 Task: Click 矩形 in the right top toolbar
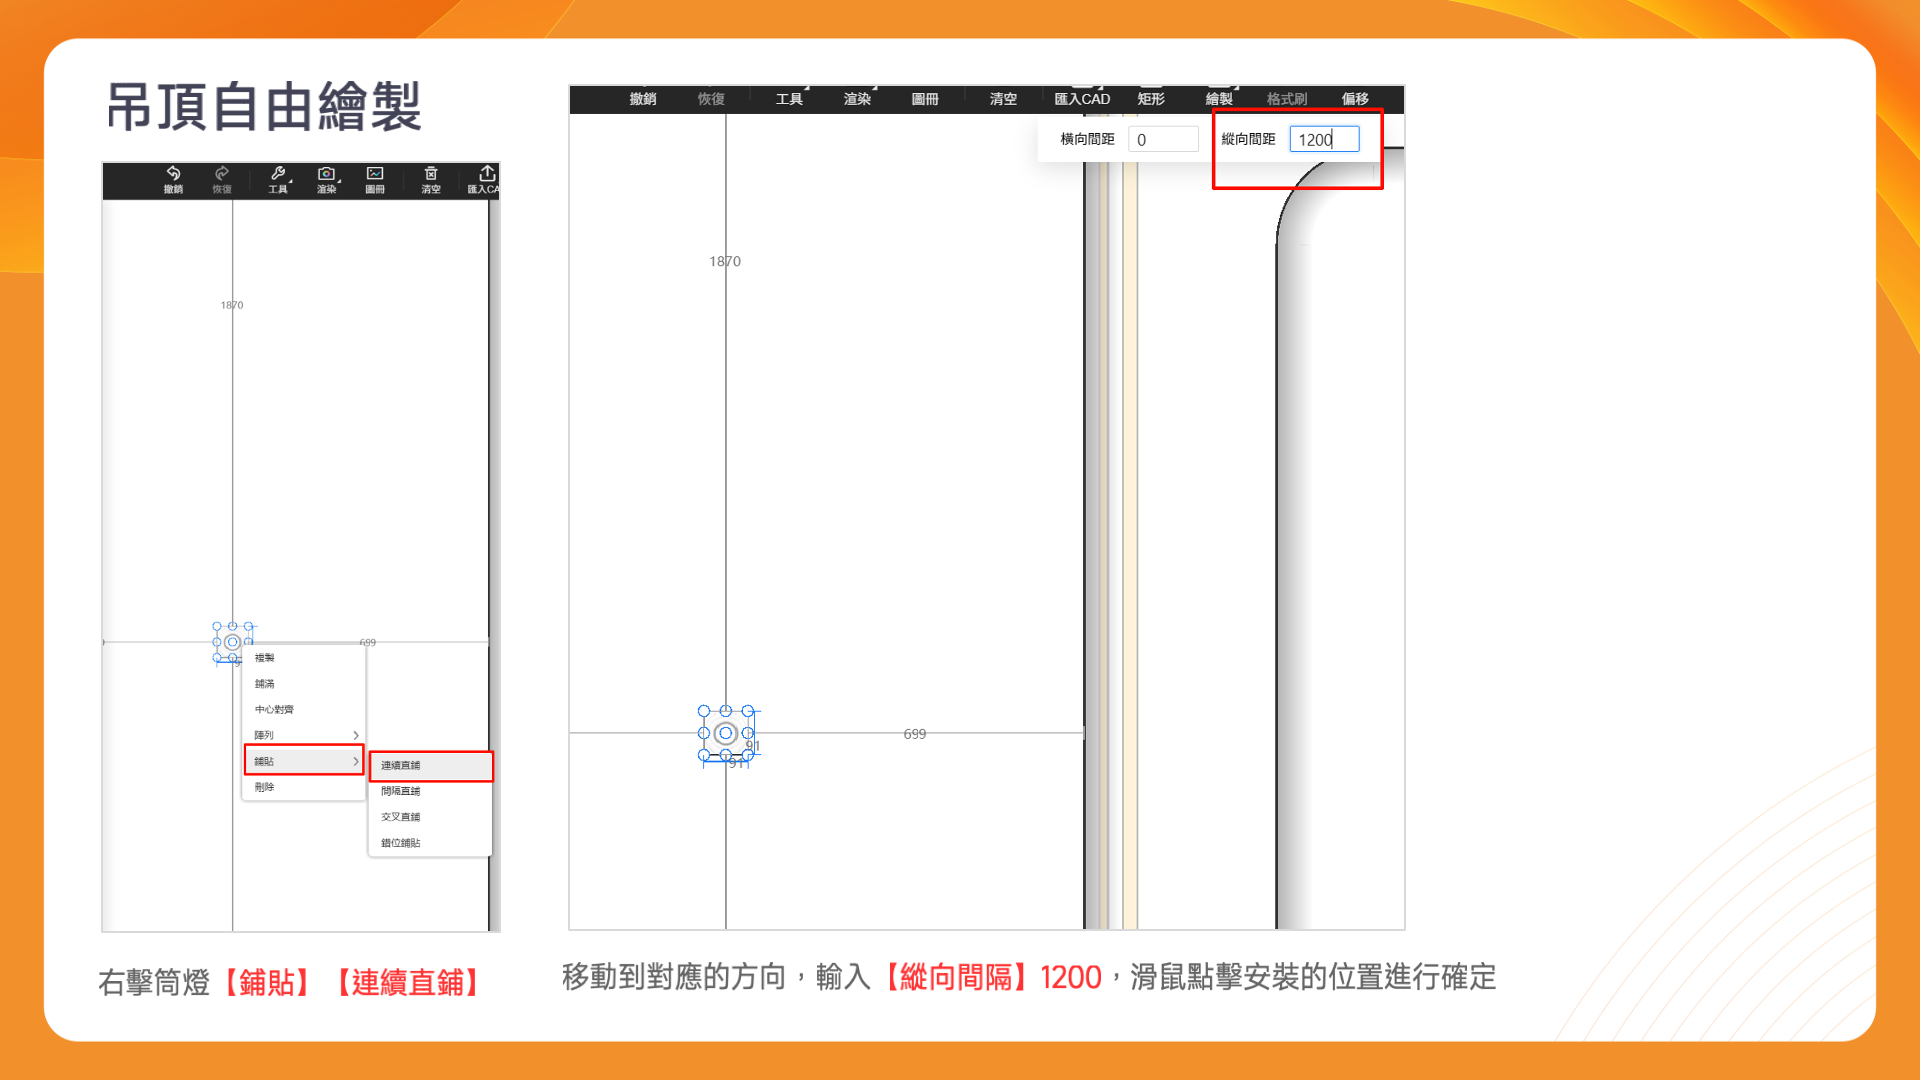[x=1151, y=99]
